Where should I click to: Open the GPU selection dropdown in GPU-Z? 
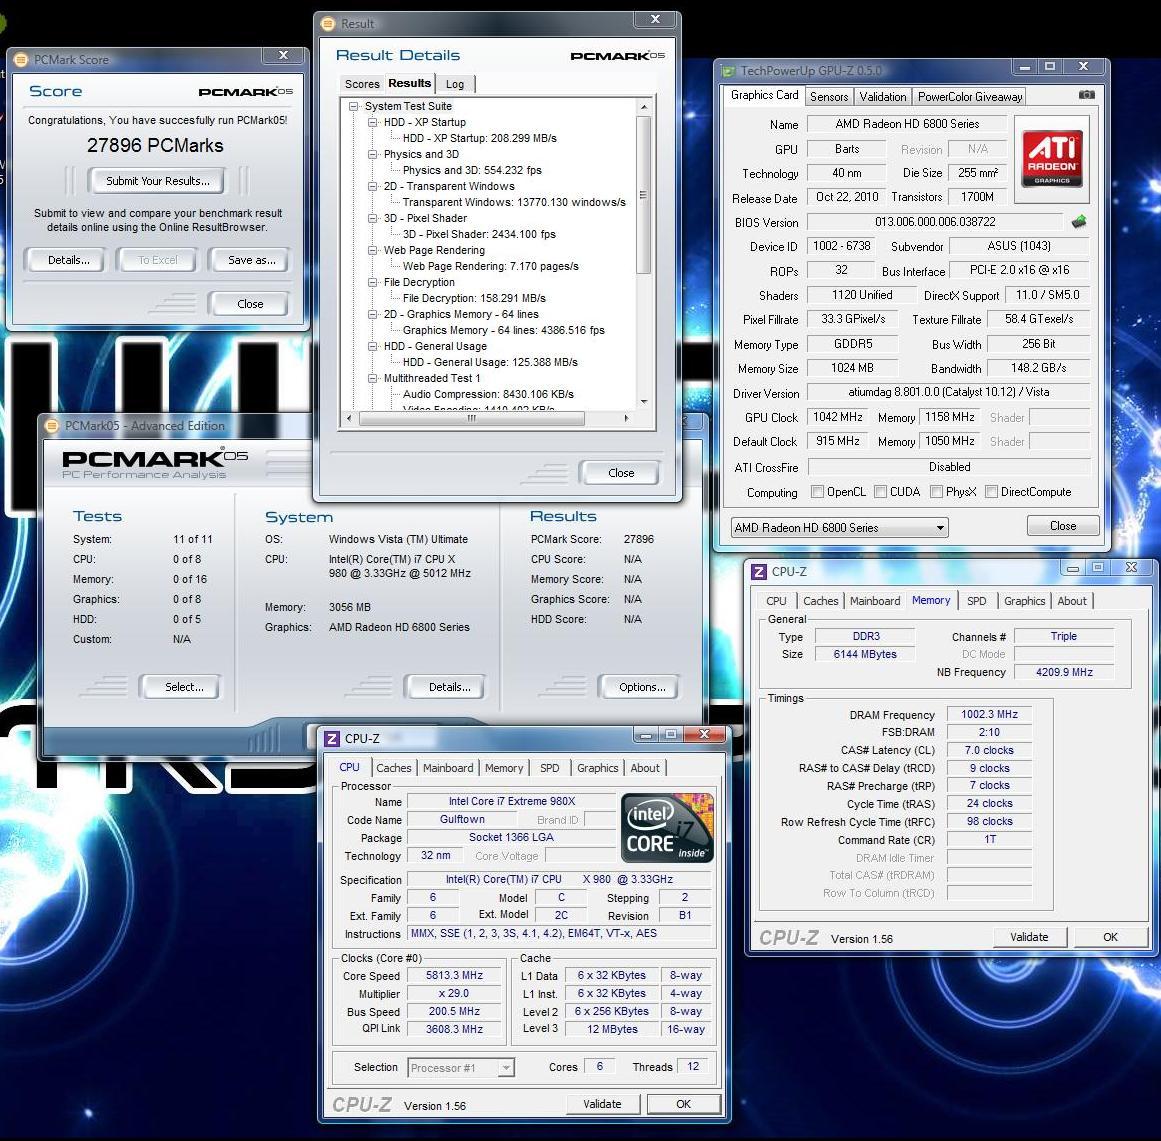[x=839, y=528]
